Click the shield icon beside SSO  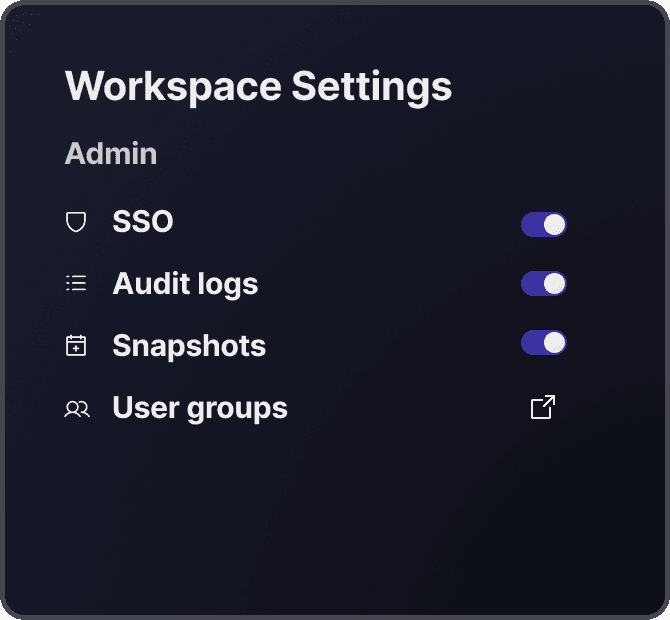pos(76,222)
